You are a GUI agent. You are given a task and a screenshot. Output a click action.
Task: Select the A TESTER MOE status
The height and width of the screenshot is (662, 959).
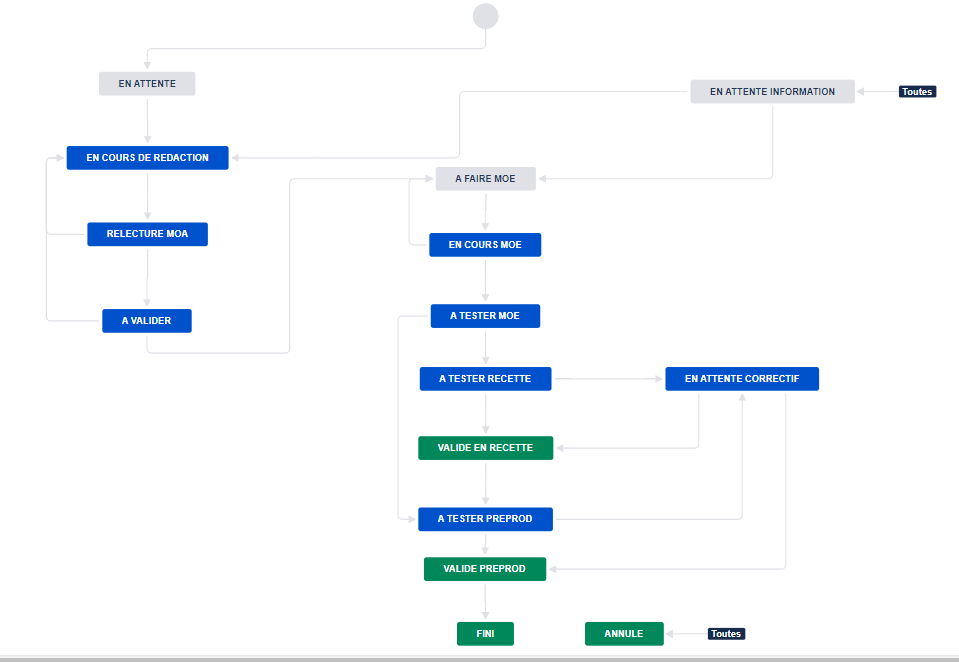click(x=485, y=316)
